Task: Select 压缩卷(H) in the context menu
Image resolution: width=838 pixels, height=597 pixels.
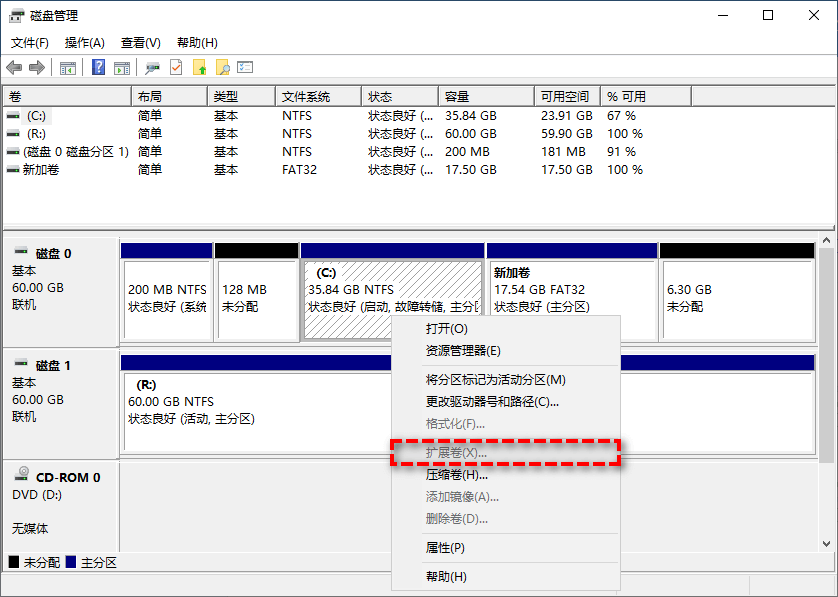Action: 457,475
